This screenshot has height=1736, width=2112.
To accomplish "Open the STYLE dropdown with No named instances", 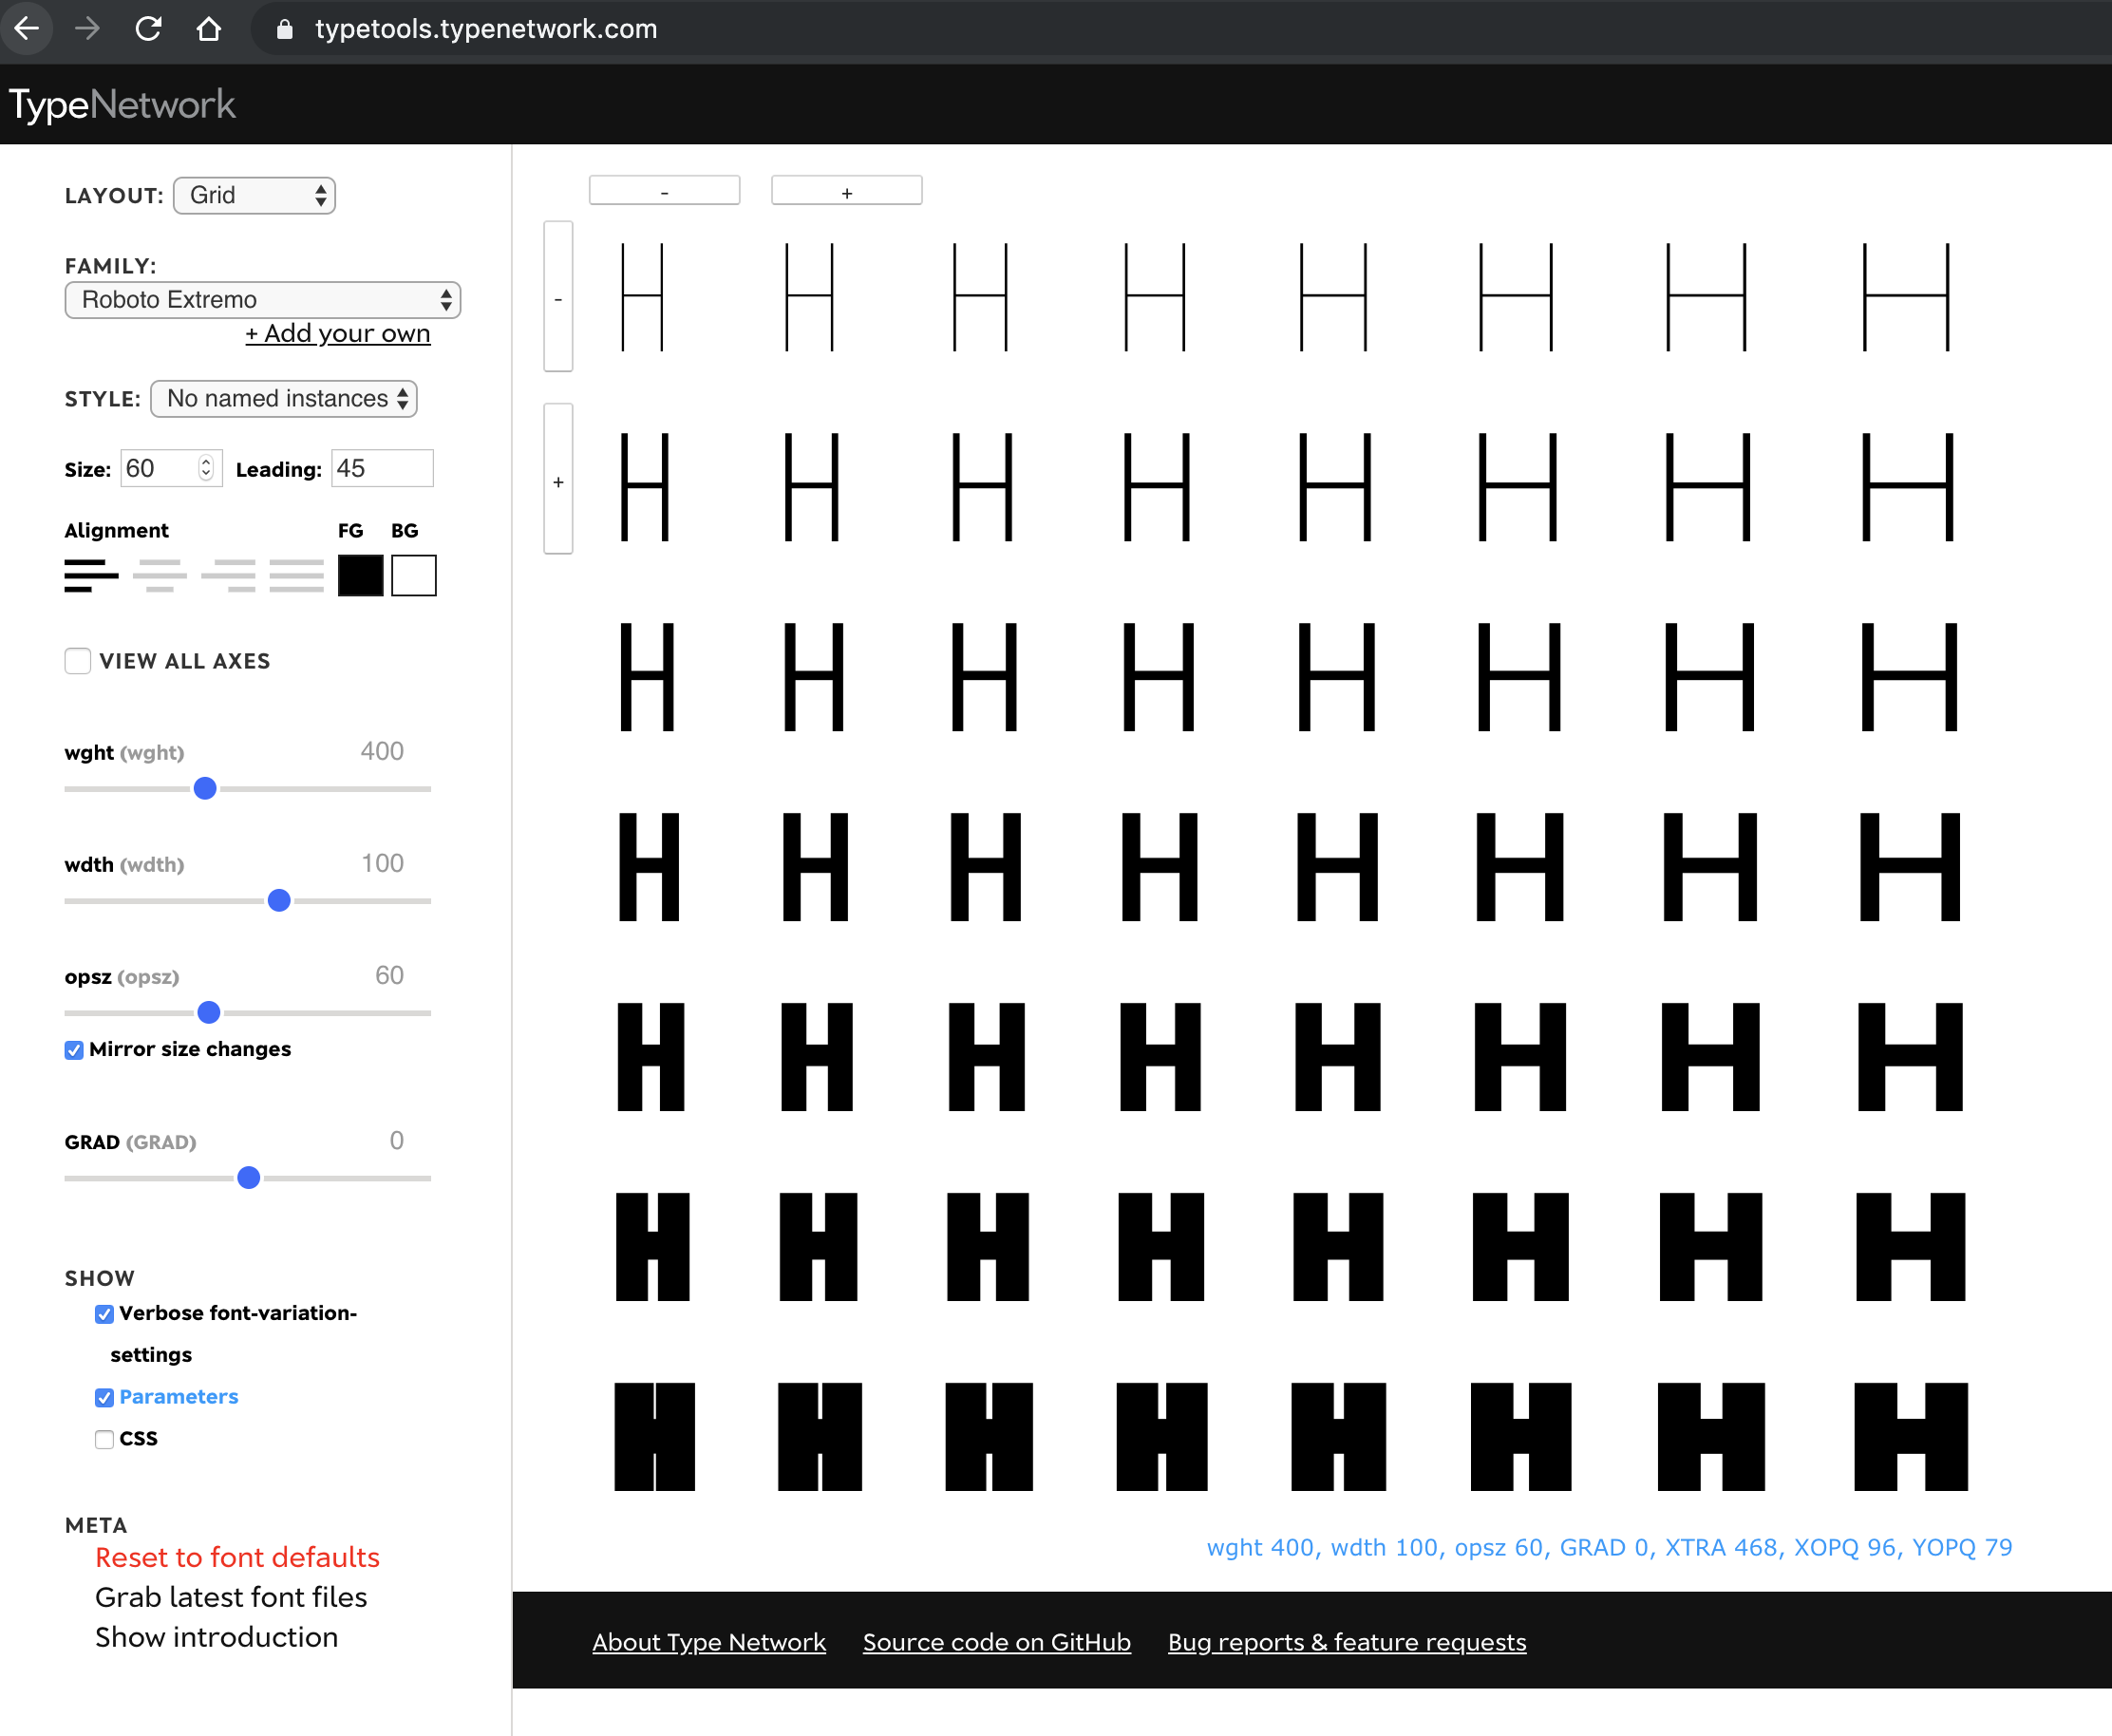I will click(x=283, y=398).
